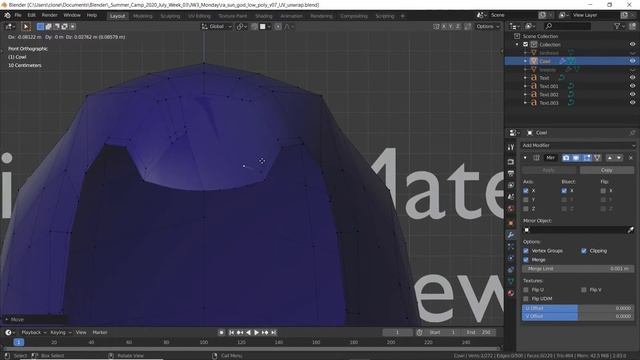
Task: Open the Add Modifier dropdown
Action: tap(578, 146)
